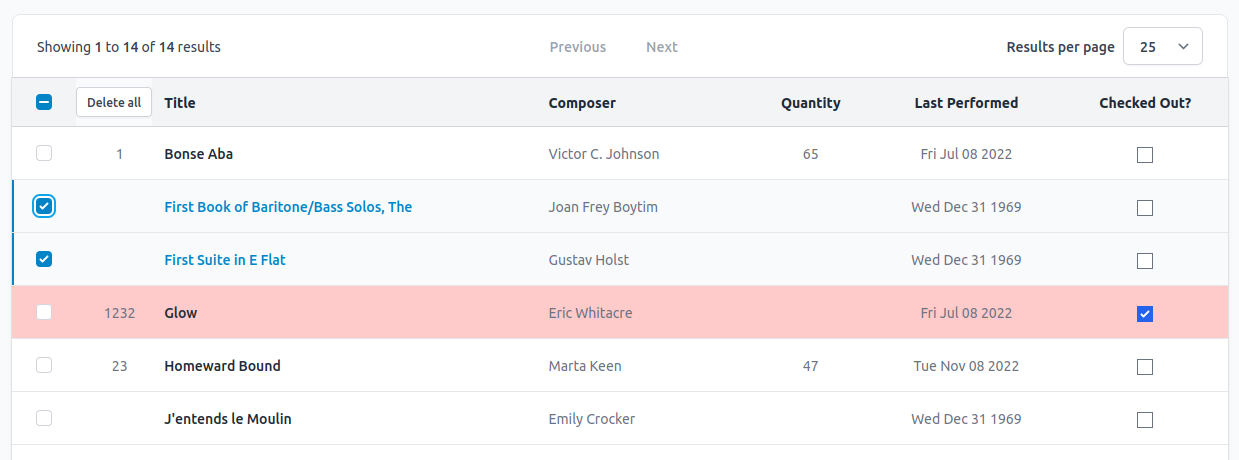
Task: Click the Quantity column header
Action: [811, 103]
